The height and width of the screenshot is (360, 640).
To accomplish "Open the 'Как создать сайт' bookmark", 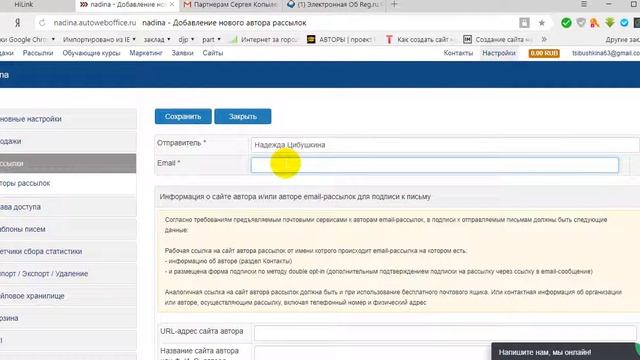I will point(420,40).
